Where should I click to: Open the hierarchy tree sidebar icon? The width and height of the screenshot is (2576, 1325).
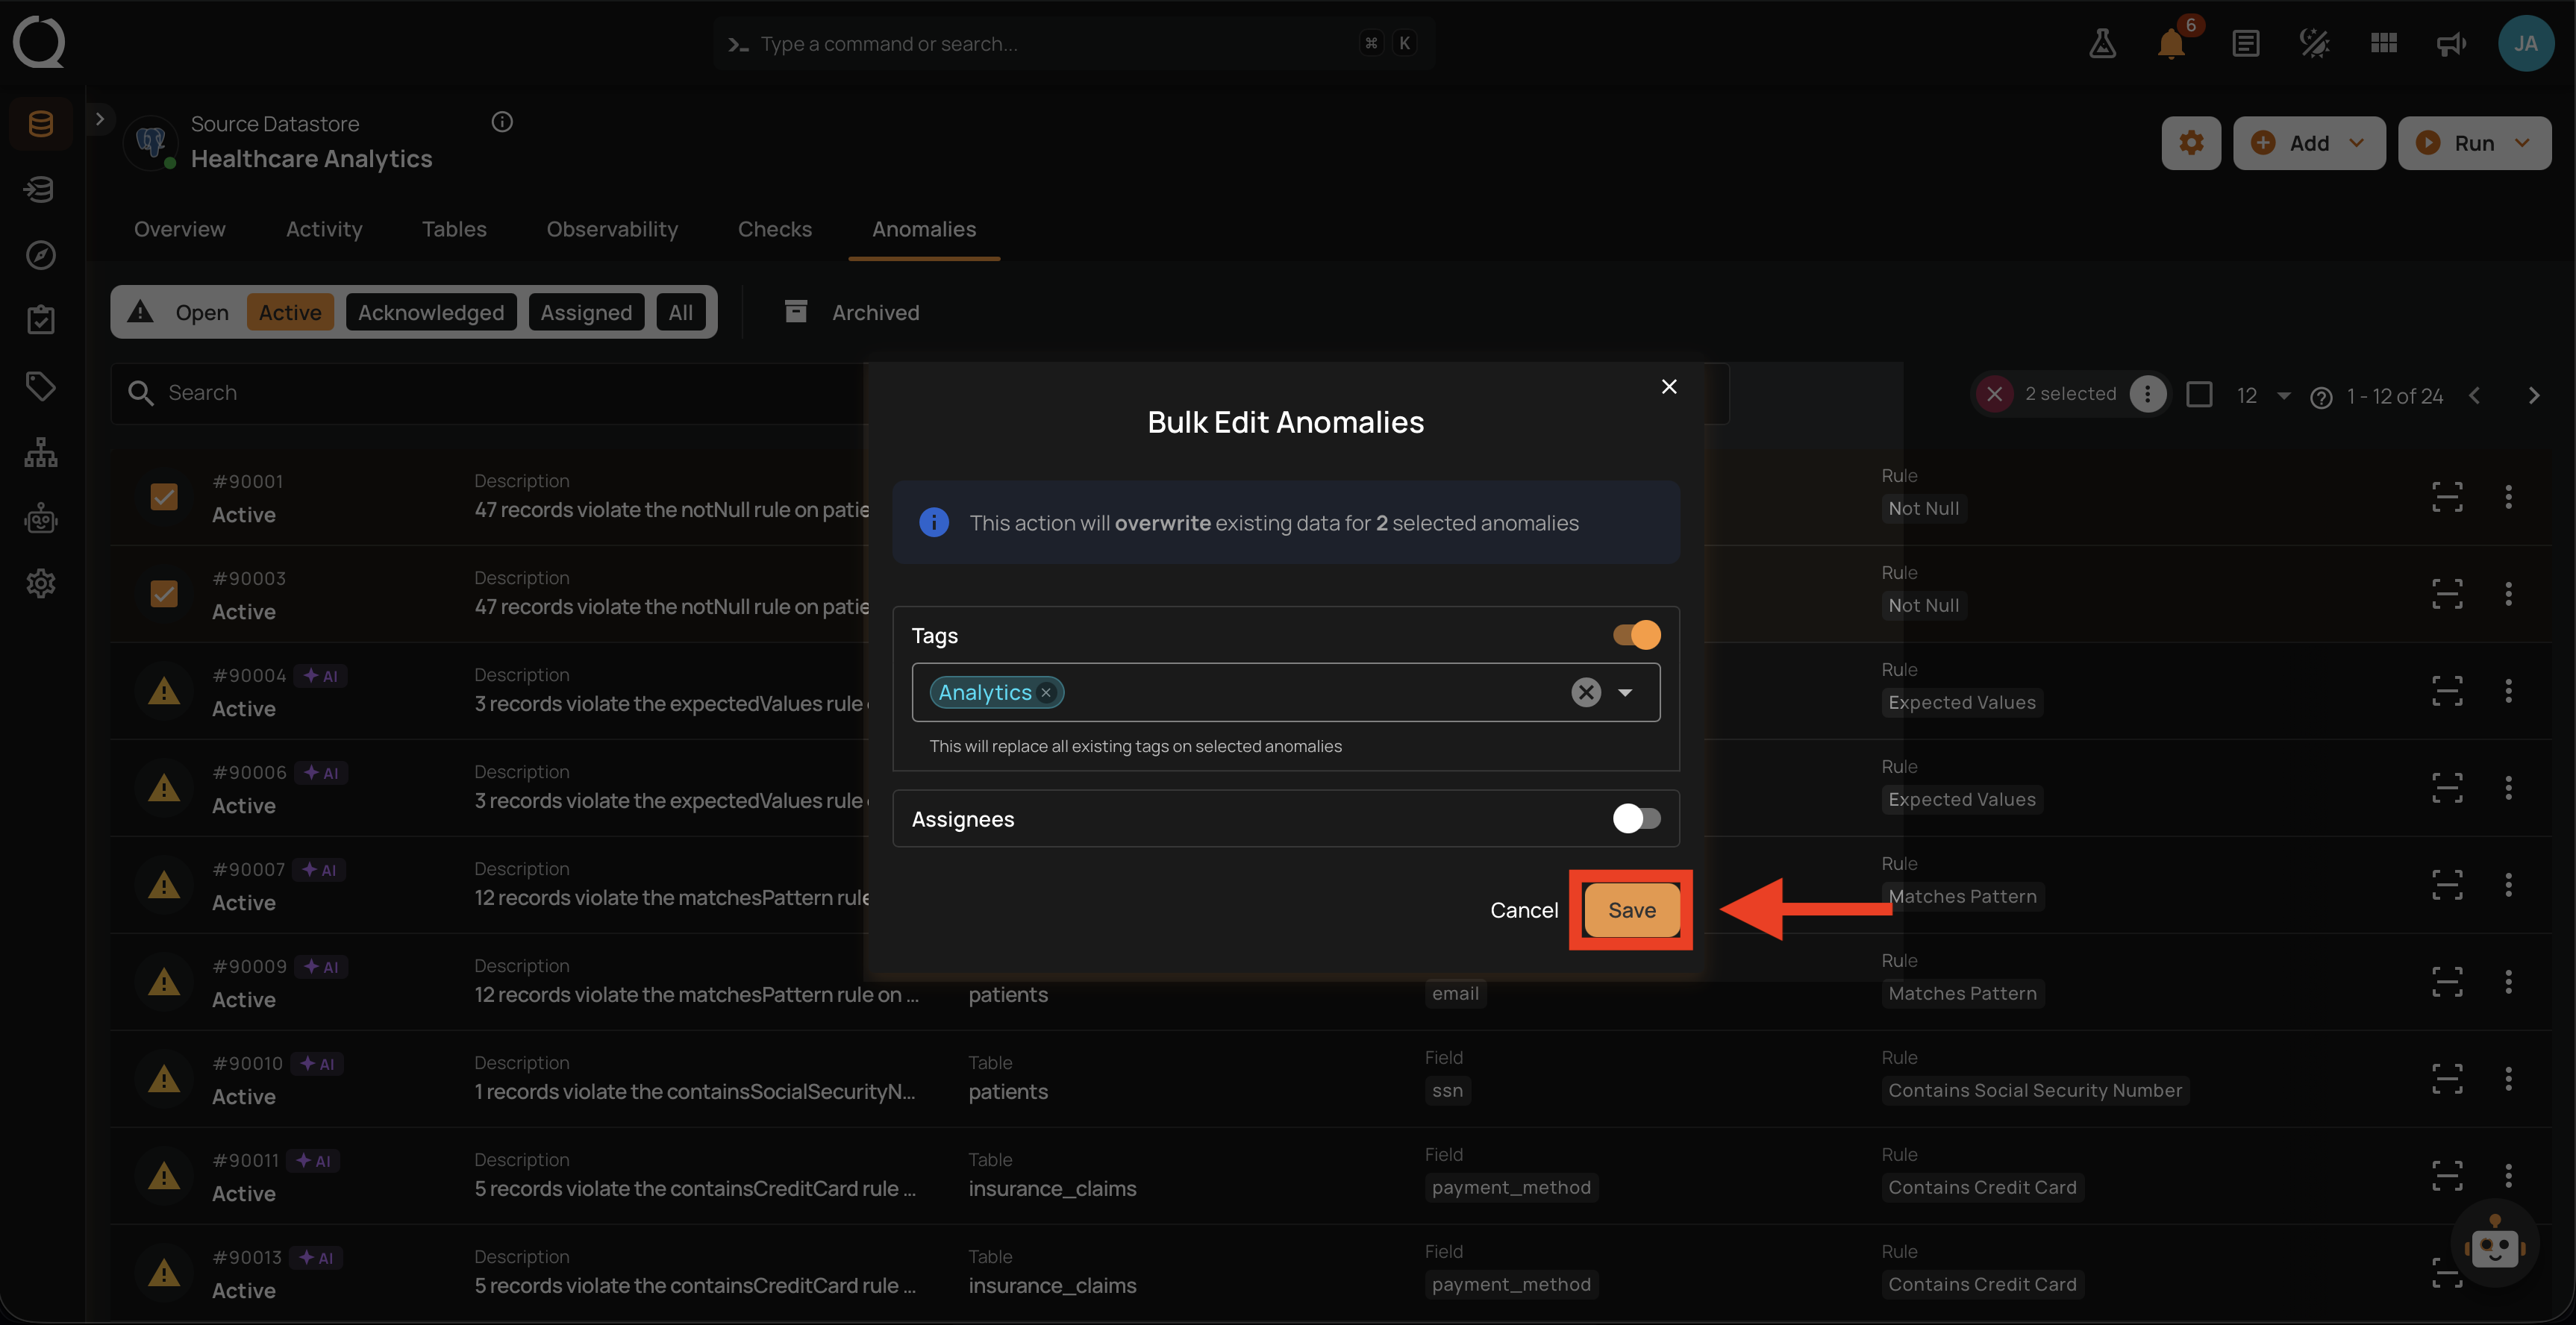[41, 452]
